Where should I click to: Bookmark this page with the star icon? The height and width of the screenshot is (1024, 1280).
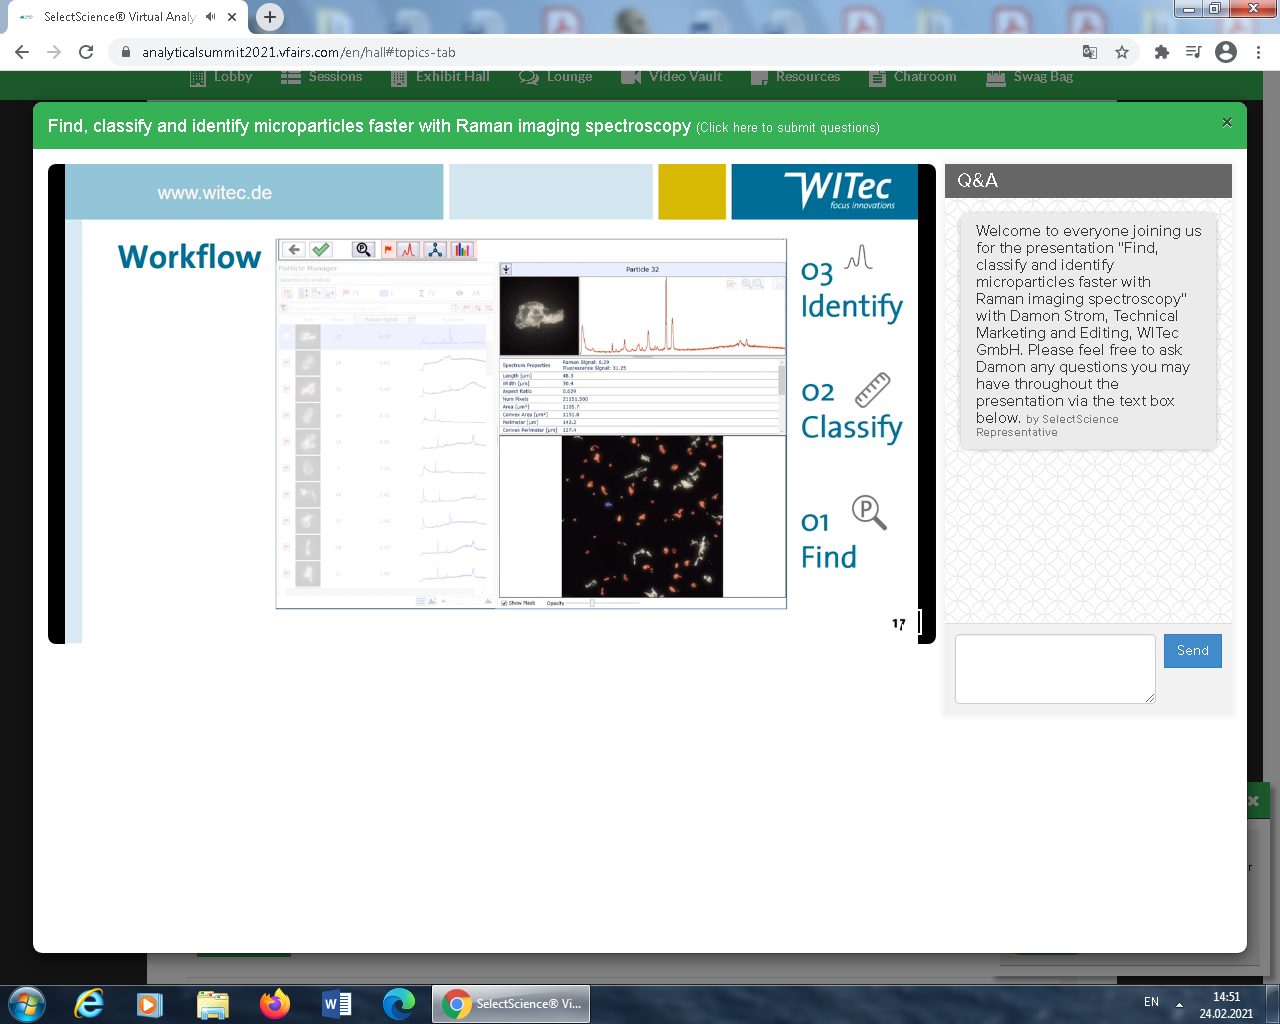pos(1122,52)
